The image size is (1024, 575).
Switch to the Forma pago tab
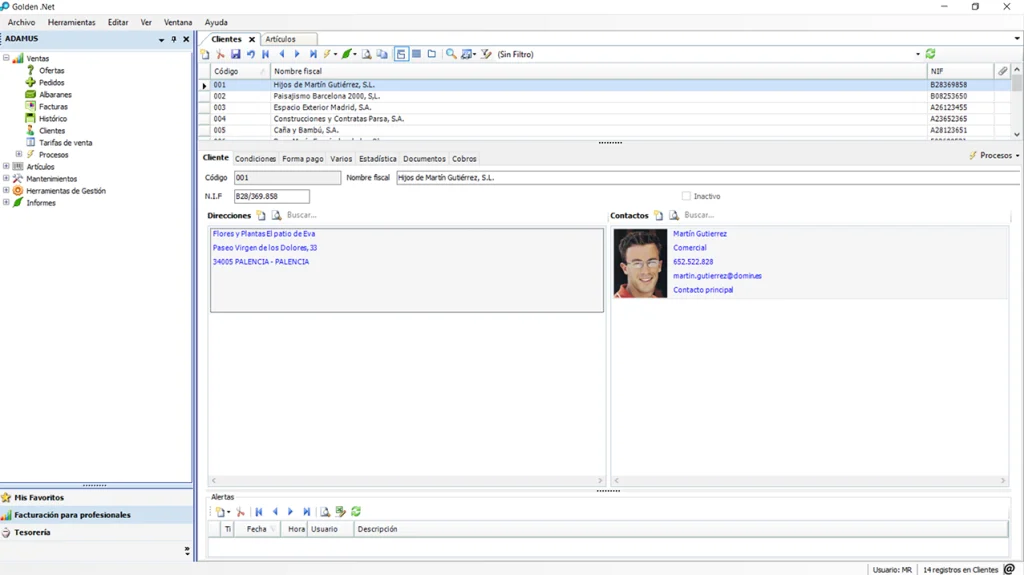pyautogui.click(x=302, y=159)
